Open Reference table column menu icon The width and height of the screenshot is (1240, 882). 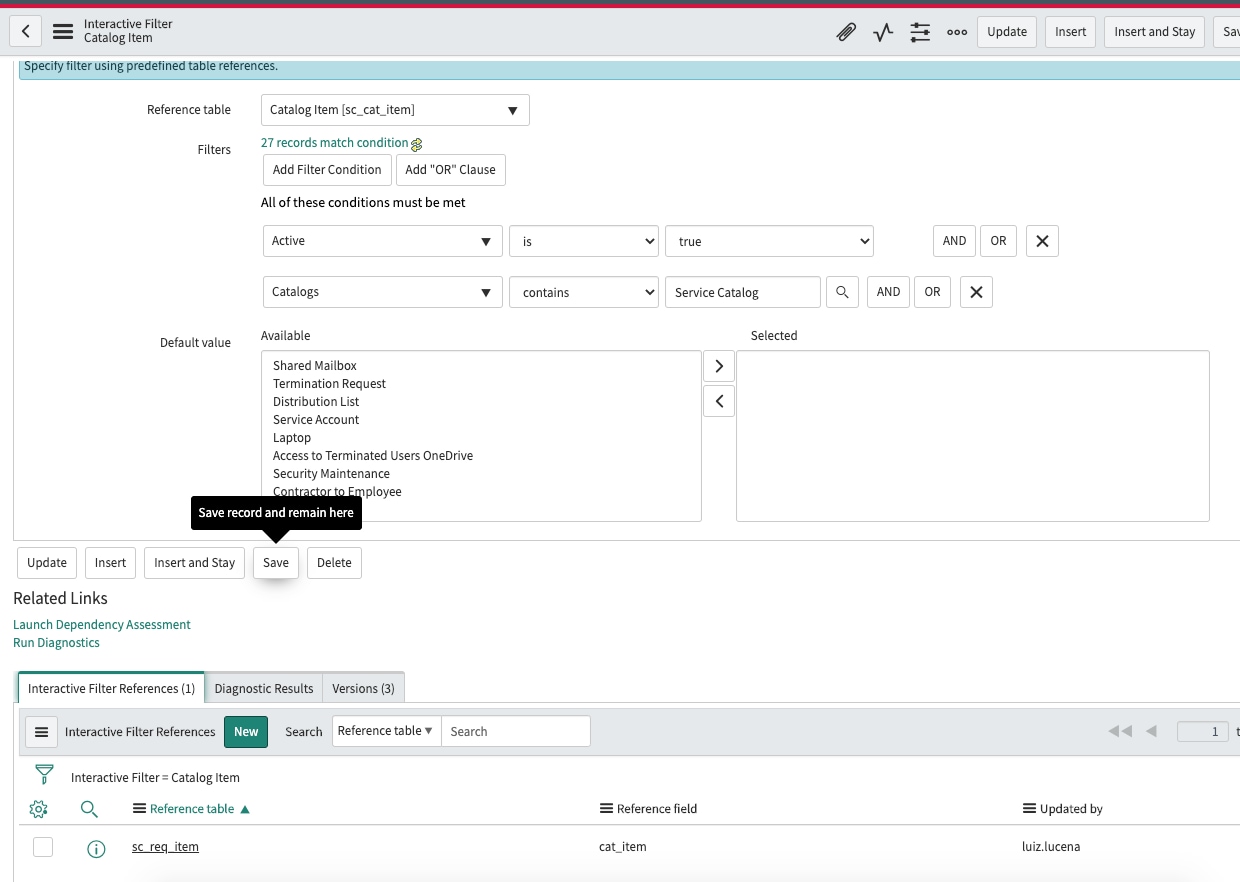click(139, 809)
